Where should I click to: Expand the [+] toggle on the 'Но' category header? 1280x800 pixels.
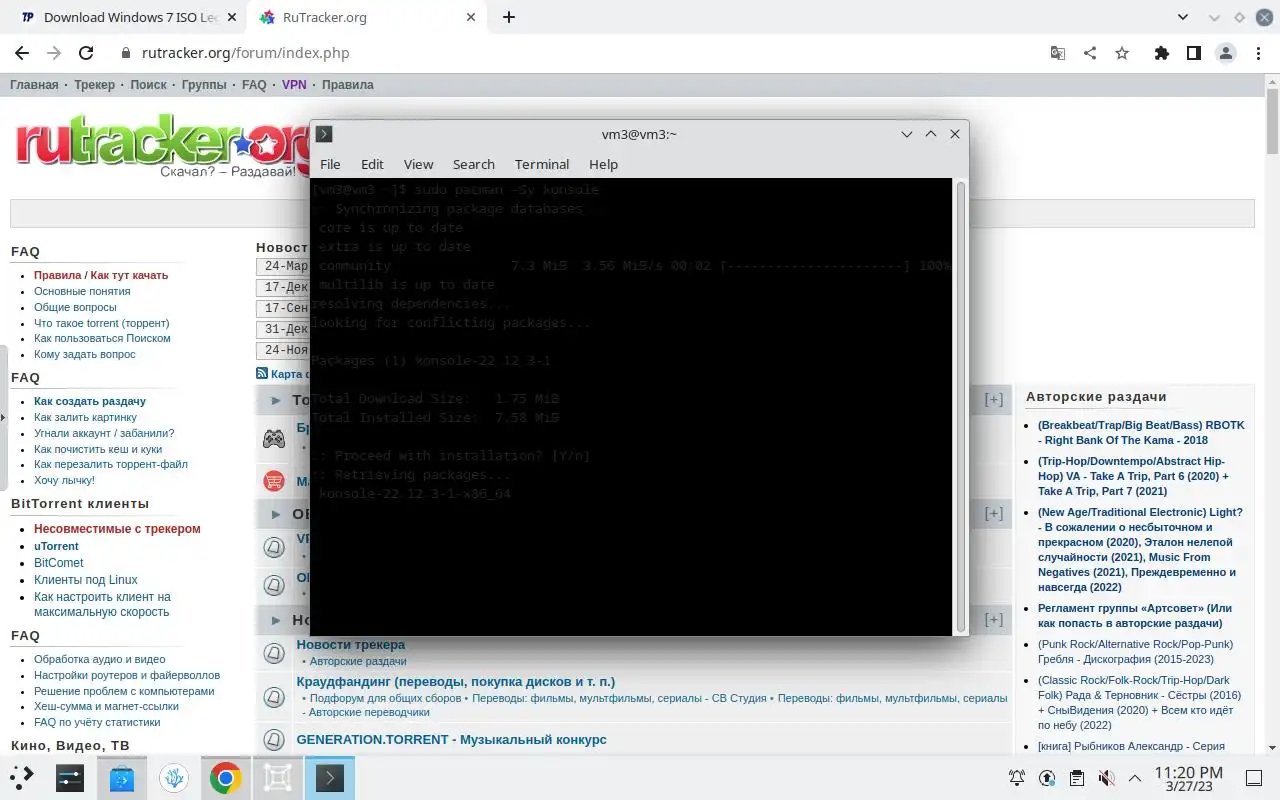pyautogui.click(x=993, y=620)
